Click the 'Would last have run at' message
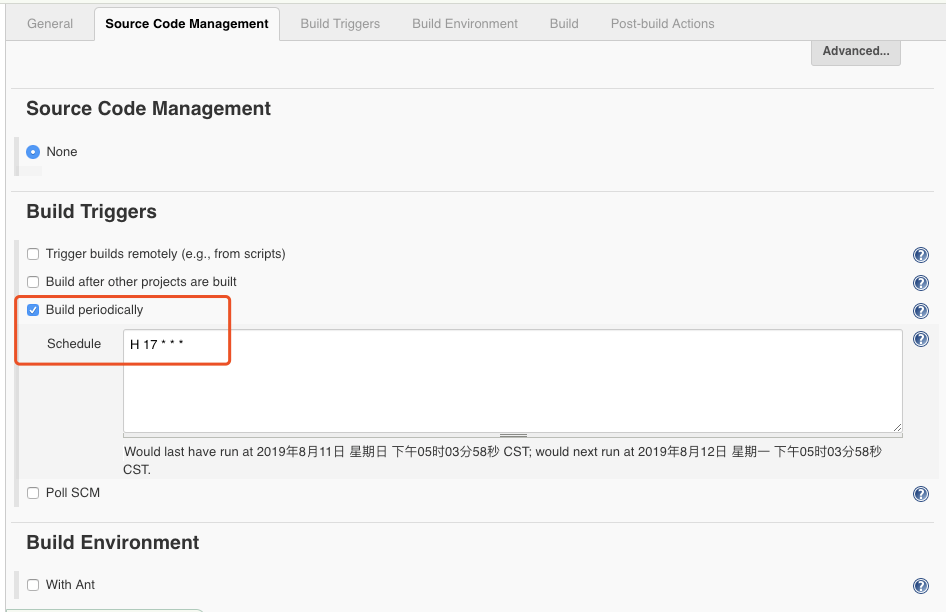 [503, 461]
